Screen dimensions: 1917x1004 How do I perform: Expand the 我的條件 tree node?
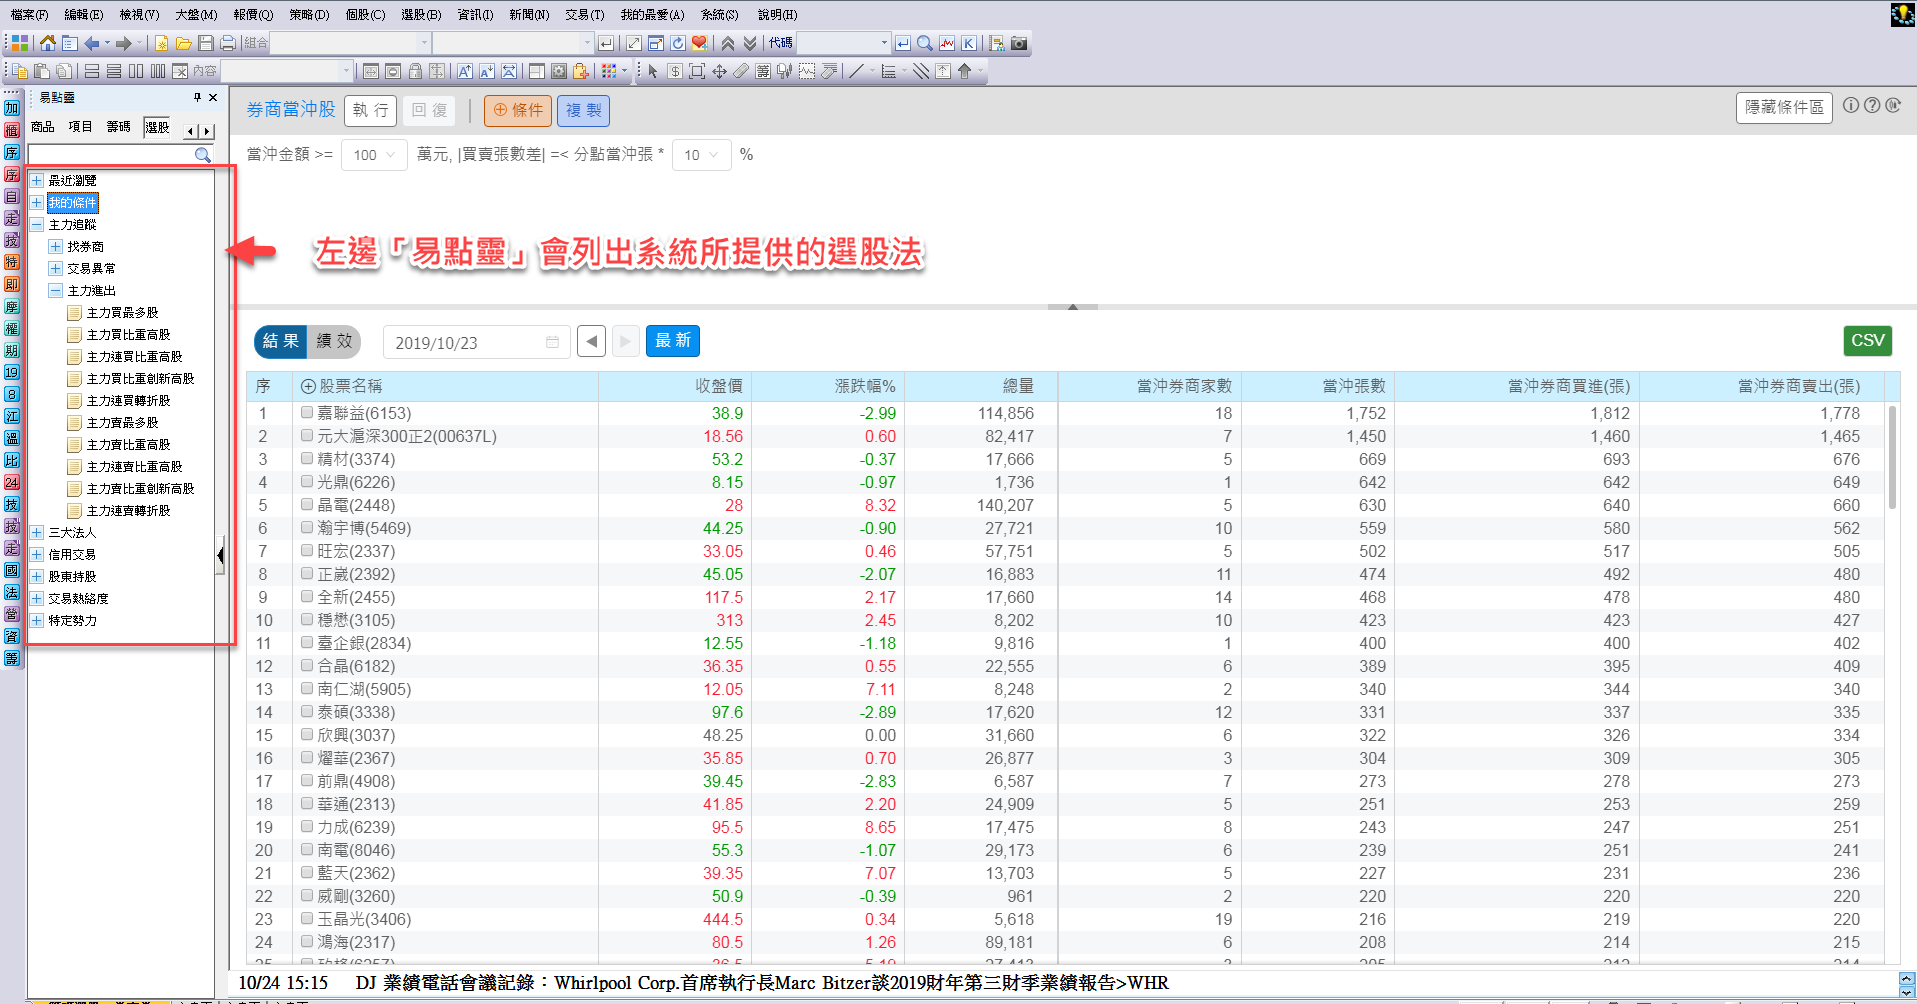pos(37,203)
